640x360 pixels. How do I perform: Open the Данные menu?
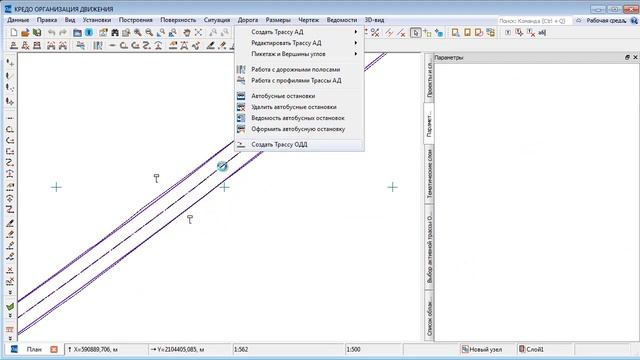click(x=18, y=20)
